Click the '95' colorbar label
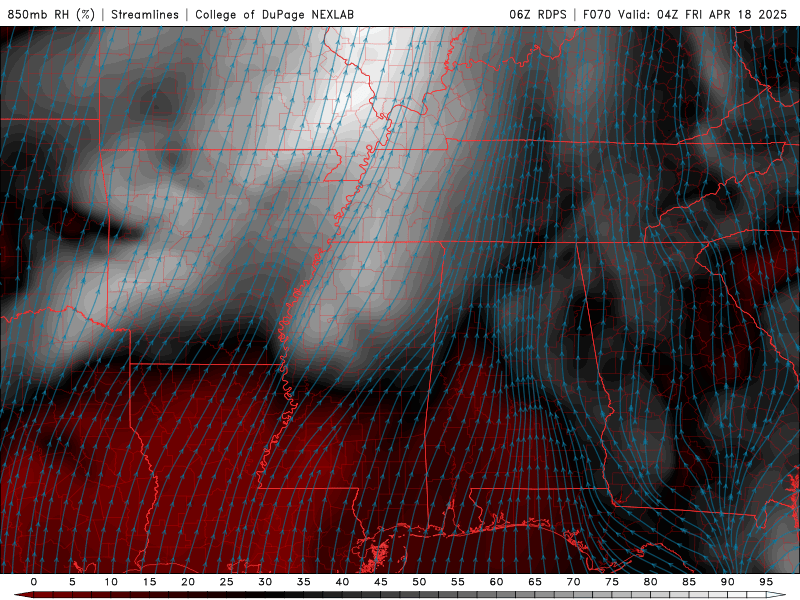This screenshot has width=800, height=600. point(766,582)
